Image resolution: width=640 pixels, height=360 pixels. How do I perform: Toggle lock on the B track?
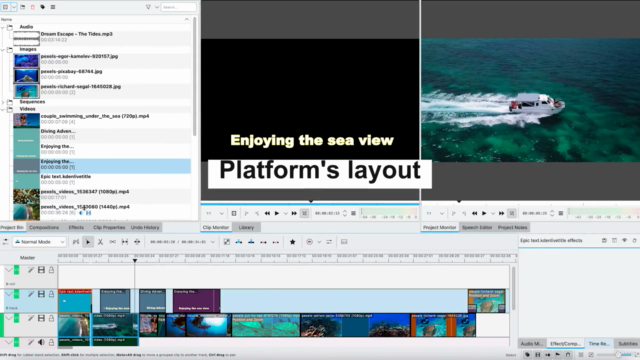point(51,294)
